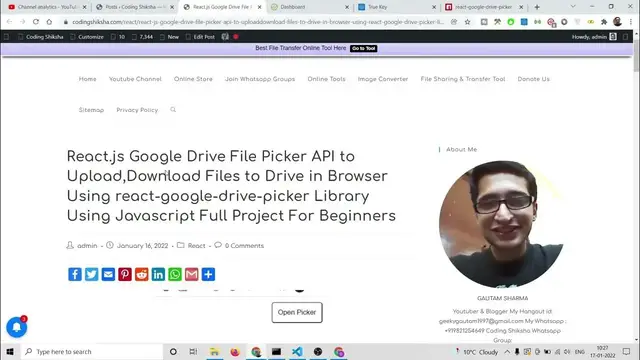This screenshot has width=640, height=360.
Task: Open more share options plus icon
Action: [x=208, y=274]
